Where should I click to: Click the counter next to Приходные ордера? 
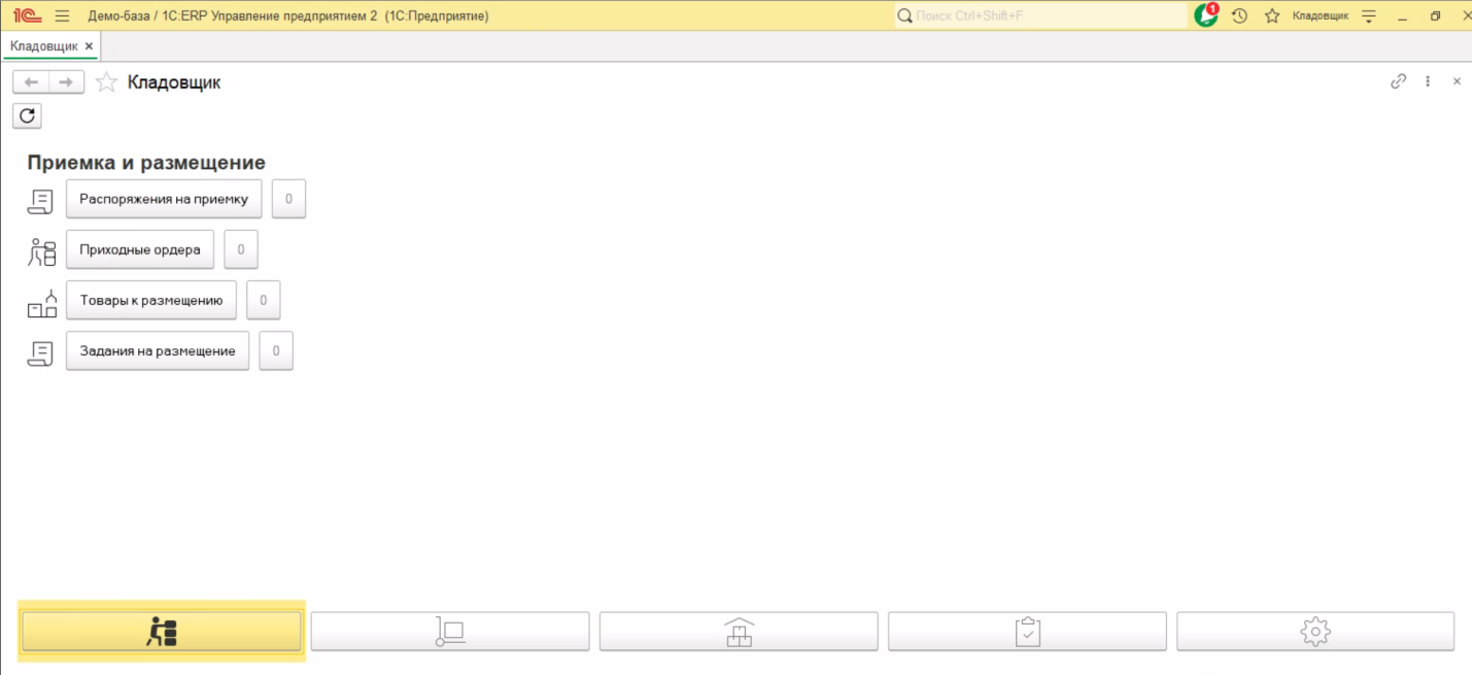(x=241, y=250)
